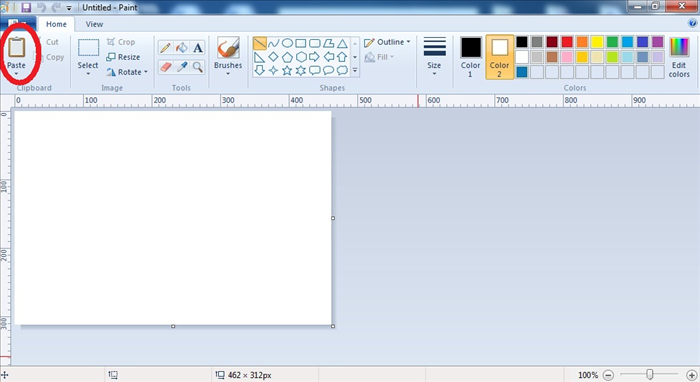Select the Pentagon shape

pyautogui.click(x=288, y=57)
